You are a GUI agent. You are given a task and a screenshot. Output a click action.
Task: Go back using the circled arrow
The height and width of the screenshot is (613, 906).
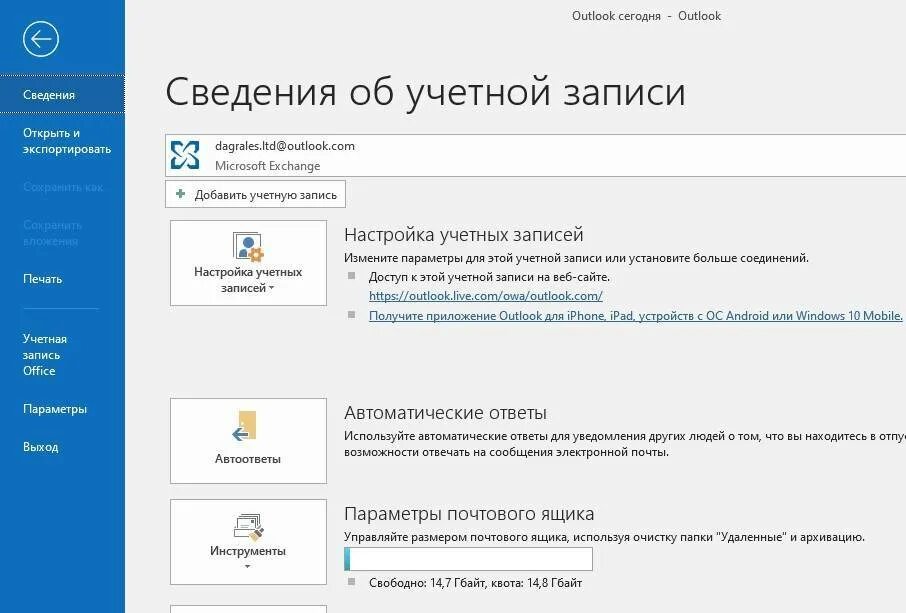pos(41,39)
